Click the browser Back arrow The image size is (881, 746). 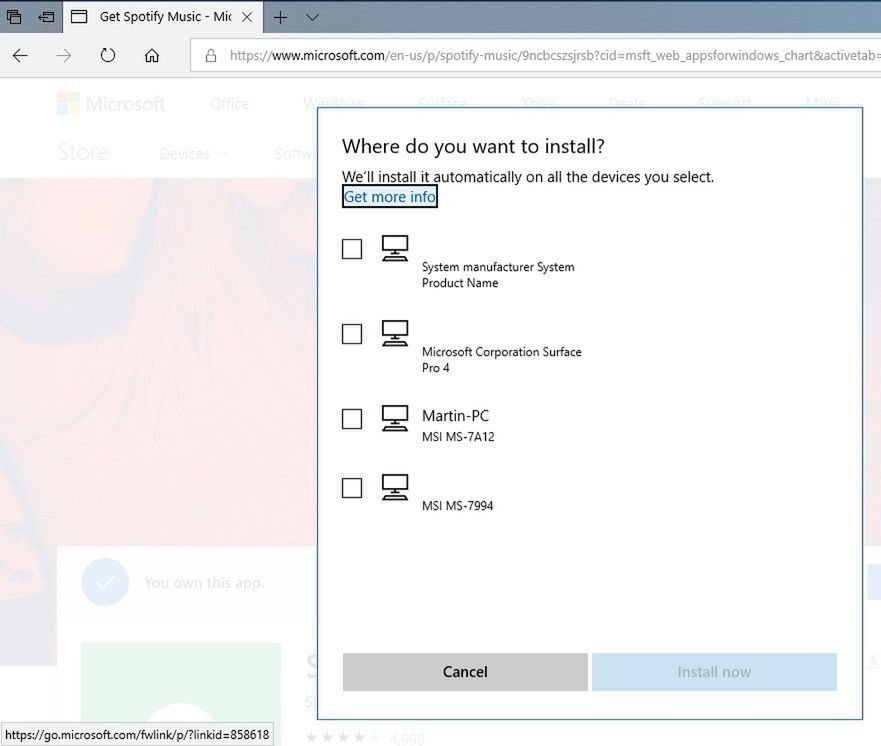pos(20,56)
